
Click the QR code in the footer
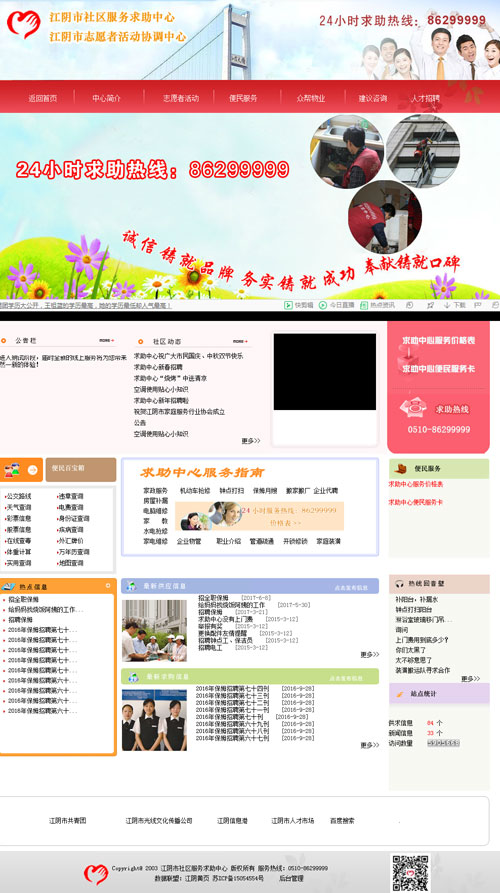(410, 873)
